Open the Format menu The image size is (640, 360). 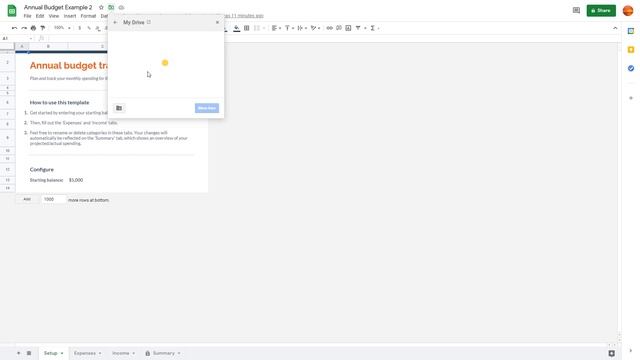88,16
